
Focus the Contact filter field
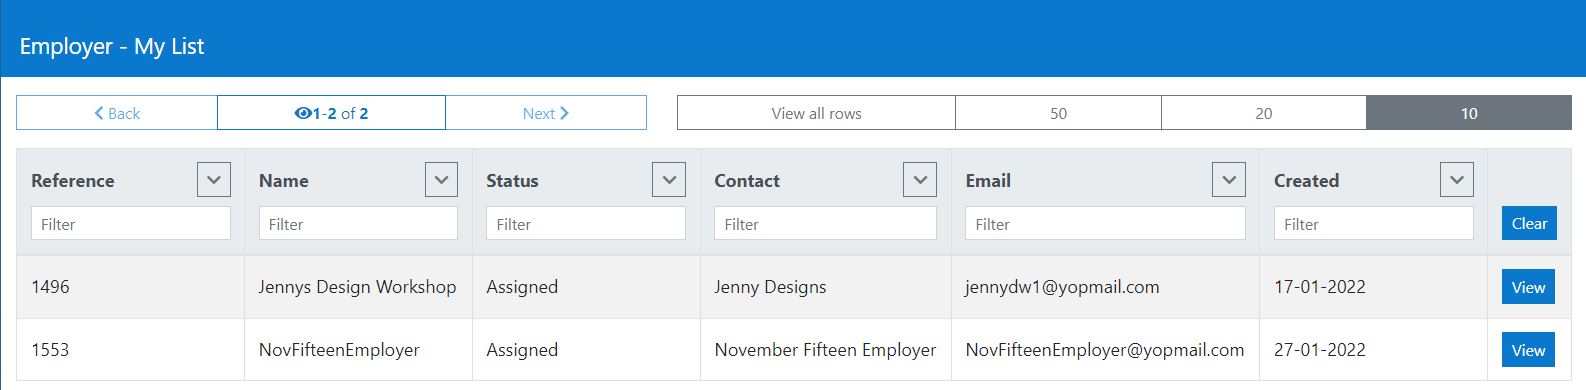tap(825, 223)
